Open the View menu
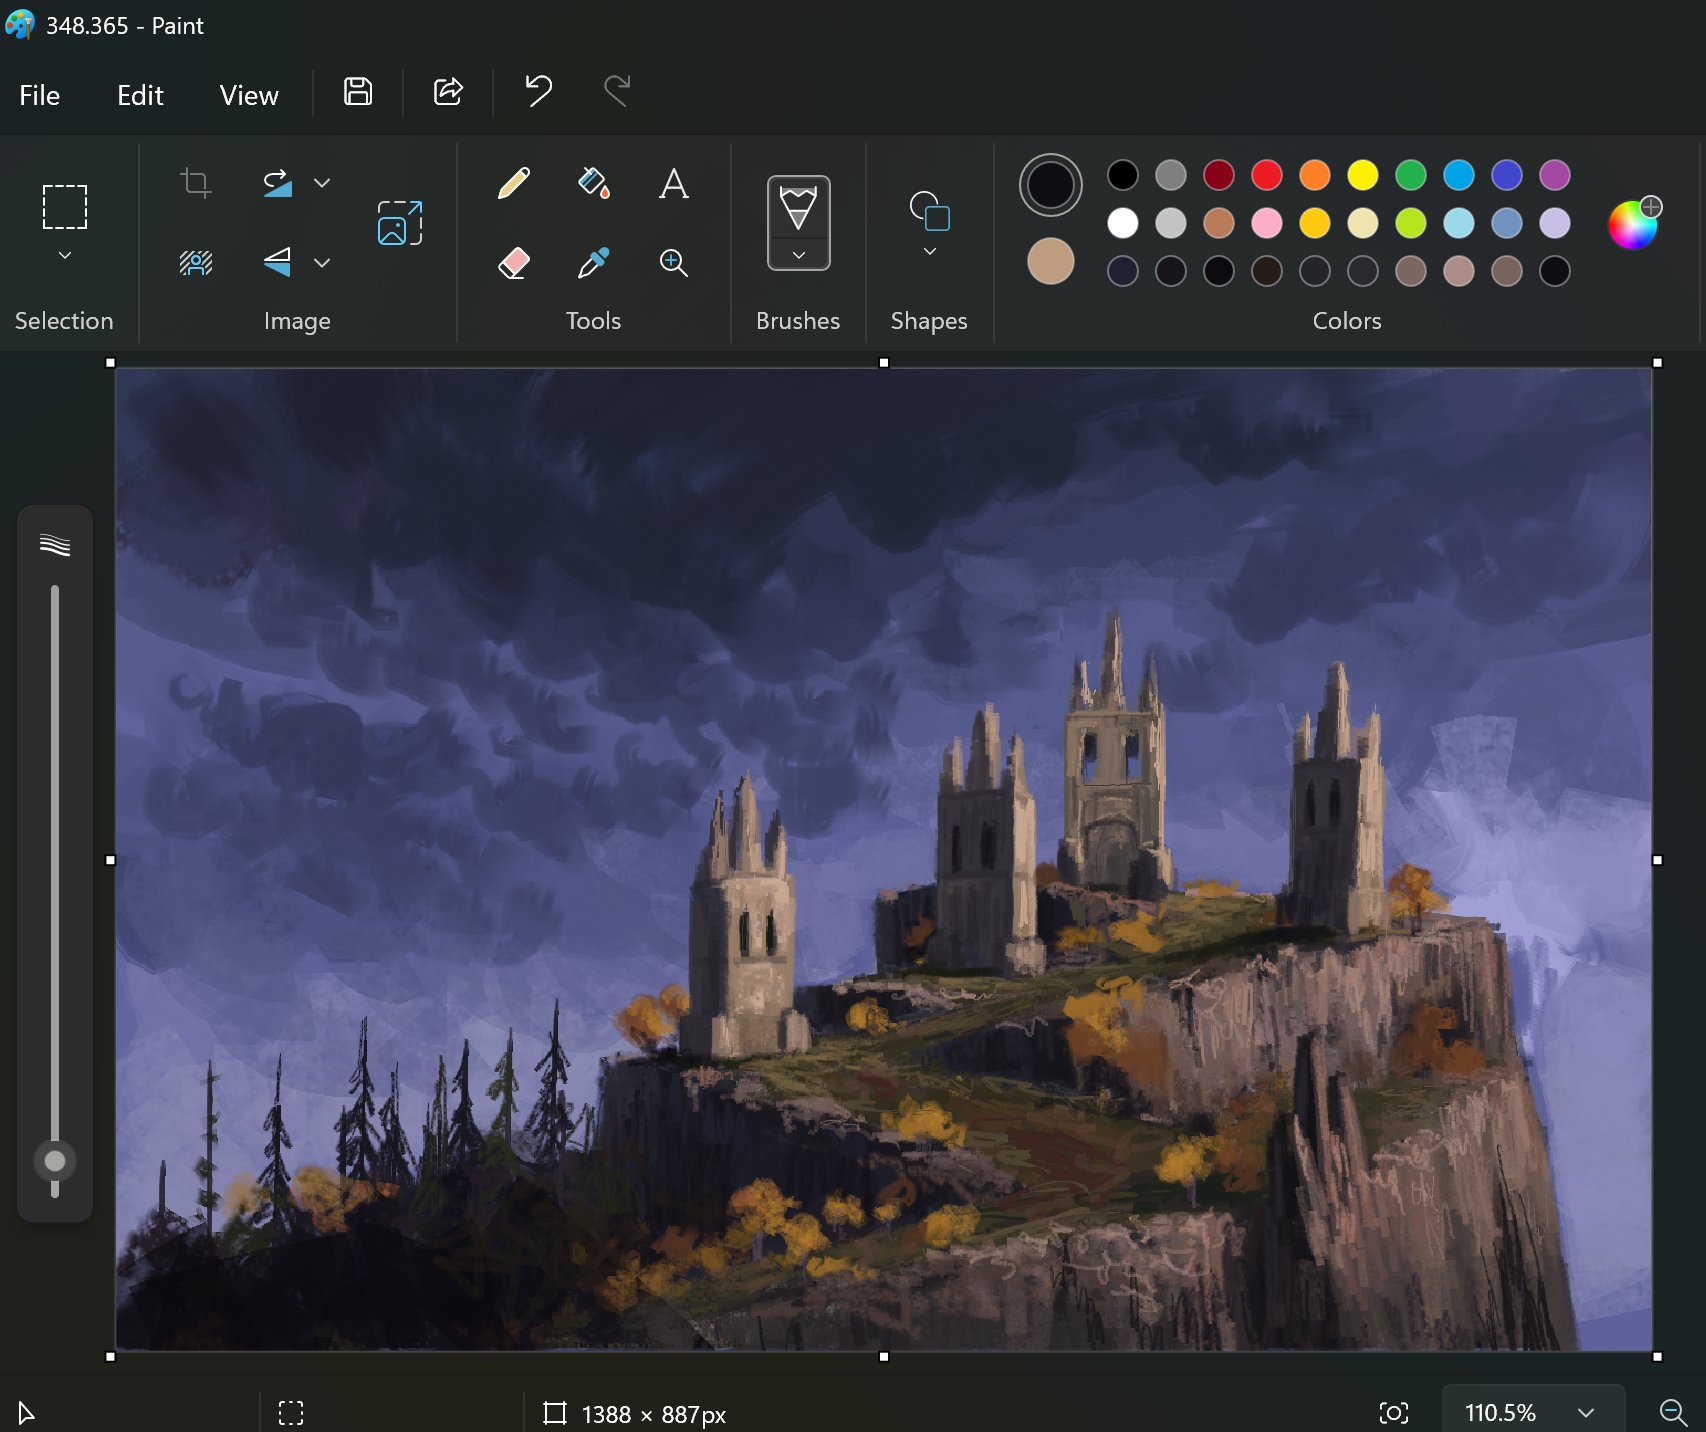The width and height of the screenshot is (1706, 1432). tap(249, 95)
